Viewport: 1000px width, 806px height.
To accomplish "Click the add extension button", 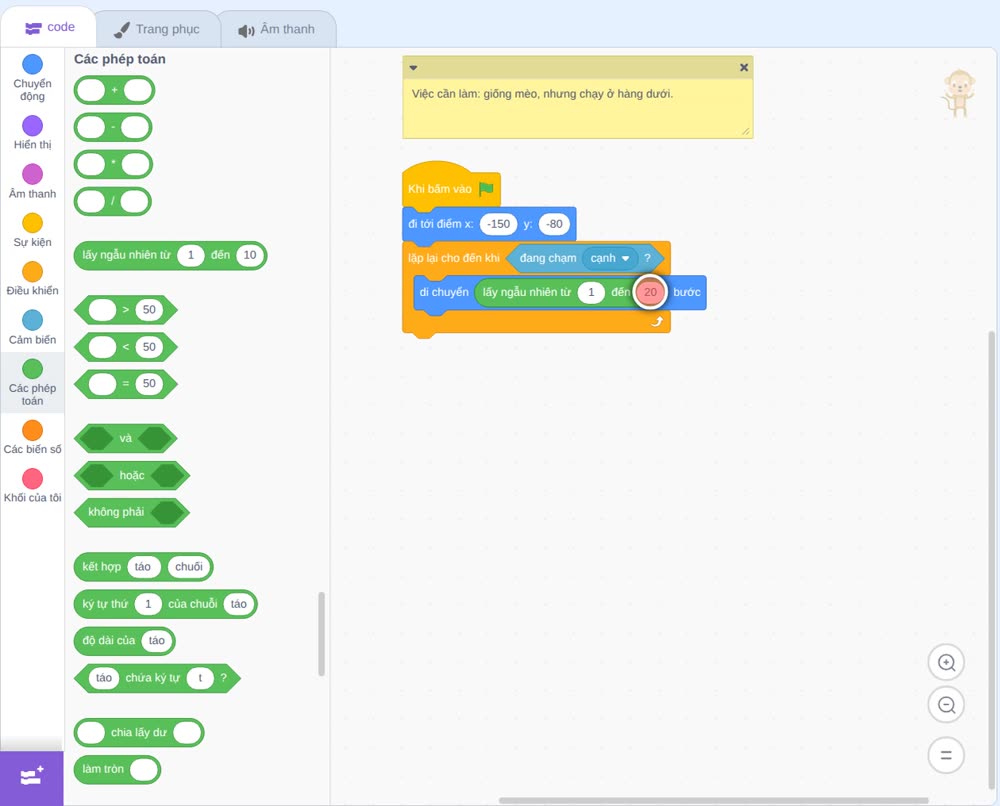I will [x=32, y=777].
